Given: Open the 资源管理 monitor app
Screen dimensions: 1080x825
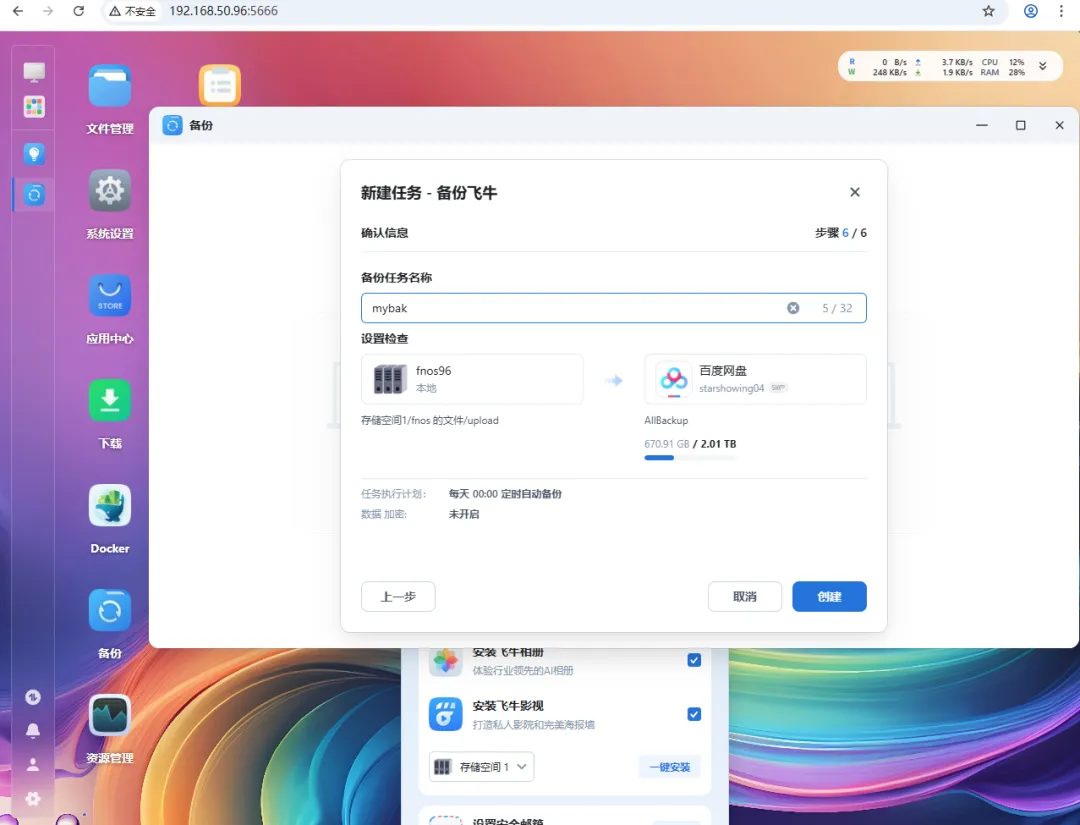Looking at the screenshot, I should [110, 715].
